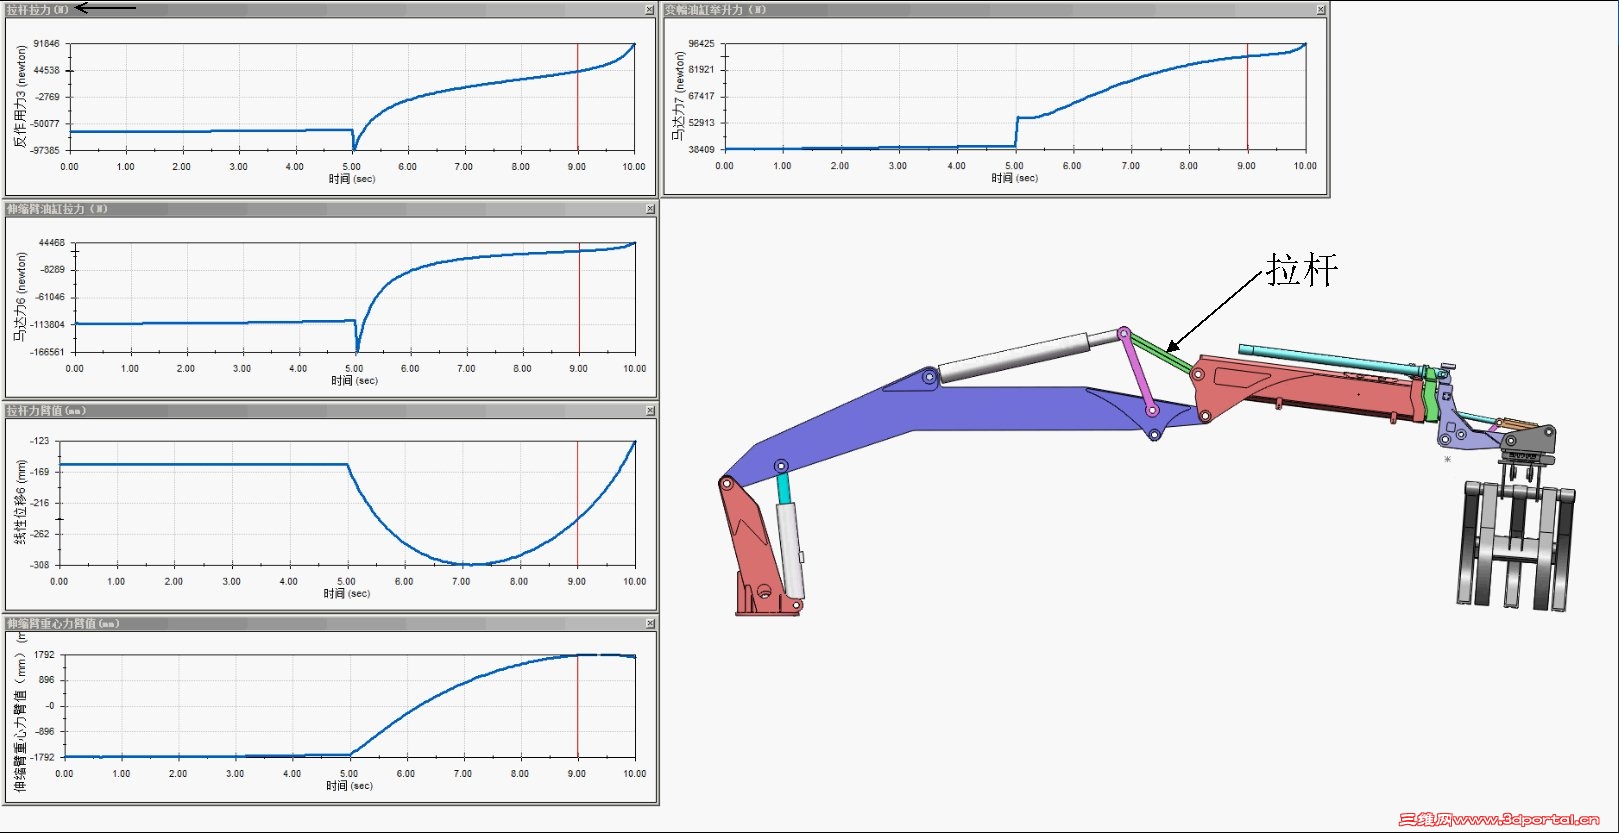
Task: Click the red time marker in 伸缩臂重心力臂值 plot
Action: tap(577, 706)
